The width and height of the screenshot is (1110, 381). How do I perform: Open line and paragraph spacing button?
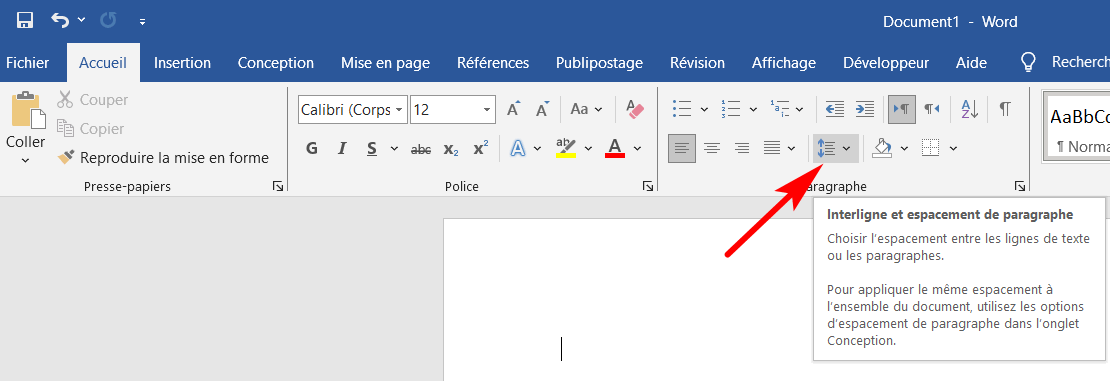click(835, 148)
